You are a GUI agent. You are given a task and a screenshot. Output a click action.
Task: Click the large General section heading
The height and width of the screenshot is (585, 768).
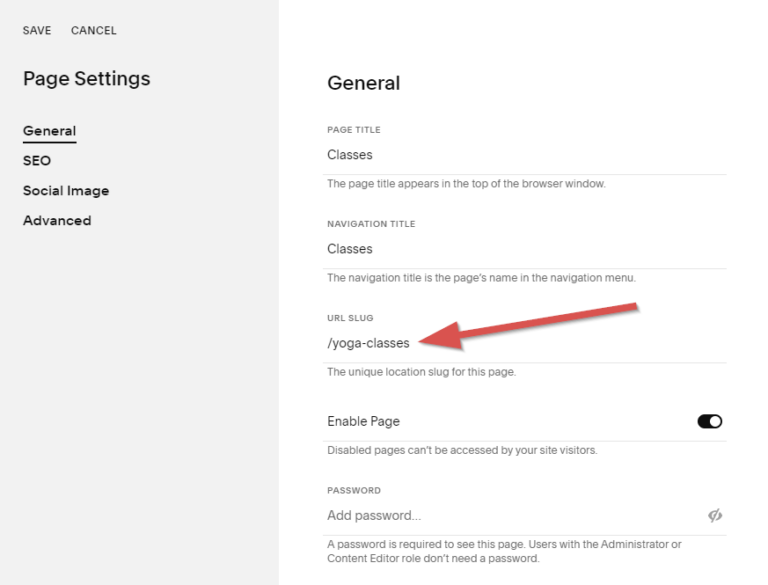[363, 84]
